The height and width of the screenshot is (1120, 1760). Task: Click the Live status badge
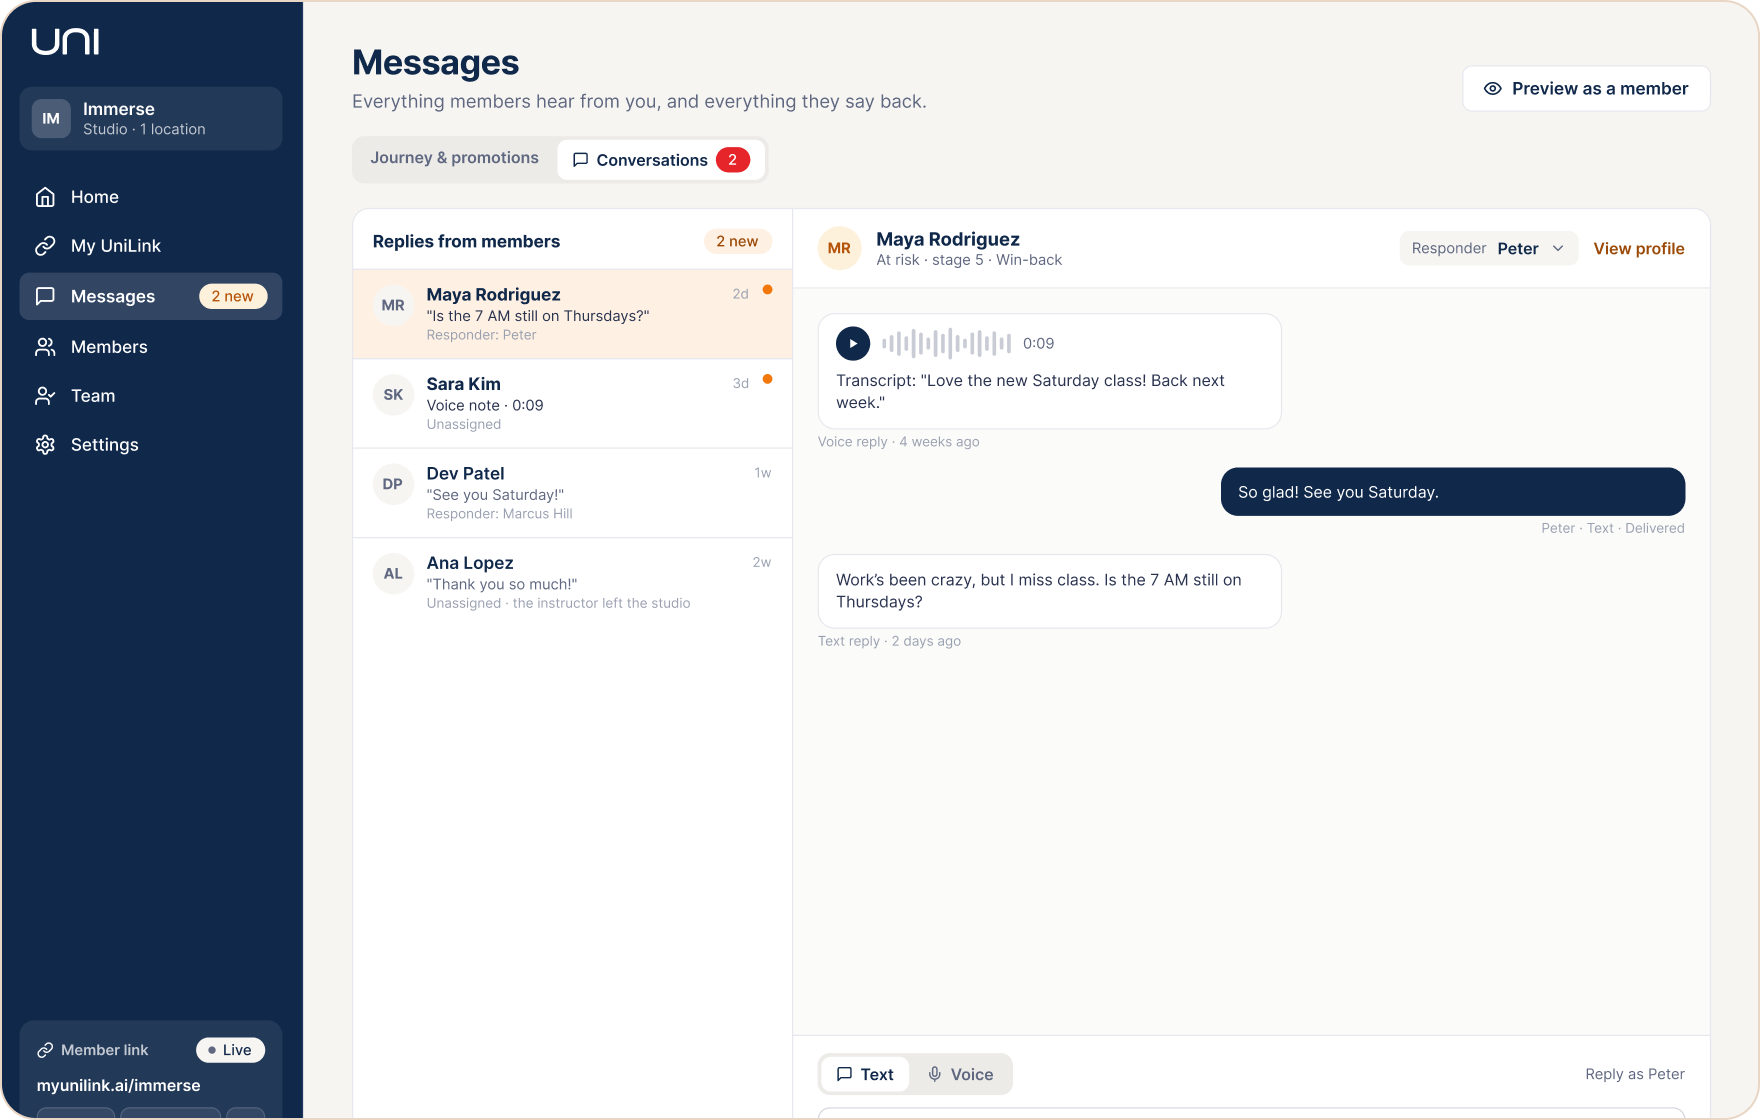(230, 1050)
